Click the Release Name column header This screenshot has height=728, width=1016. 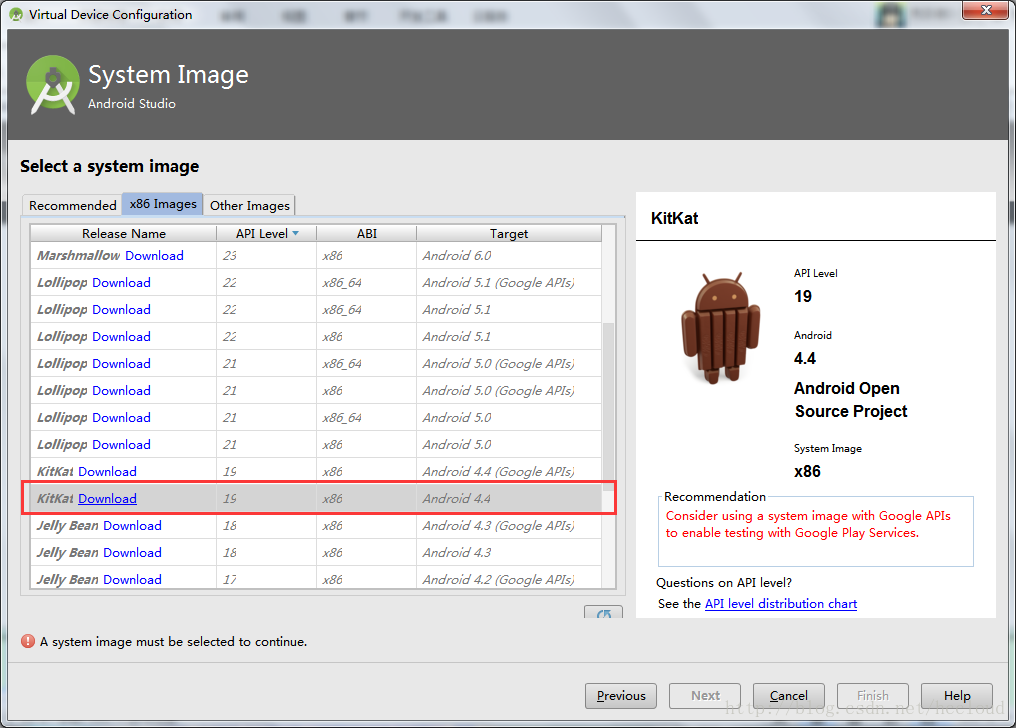[124, 233]
